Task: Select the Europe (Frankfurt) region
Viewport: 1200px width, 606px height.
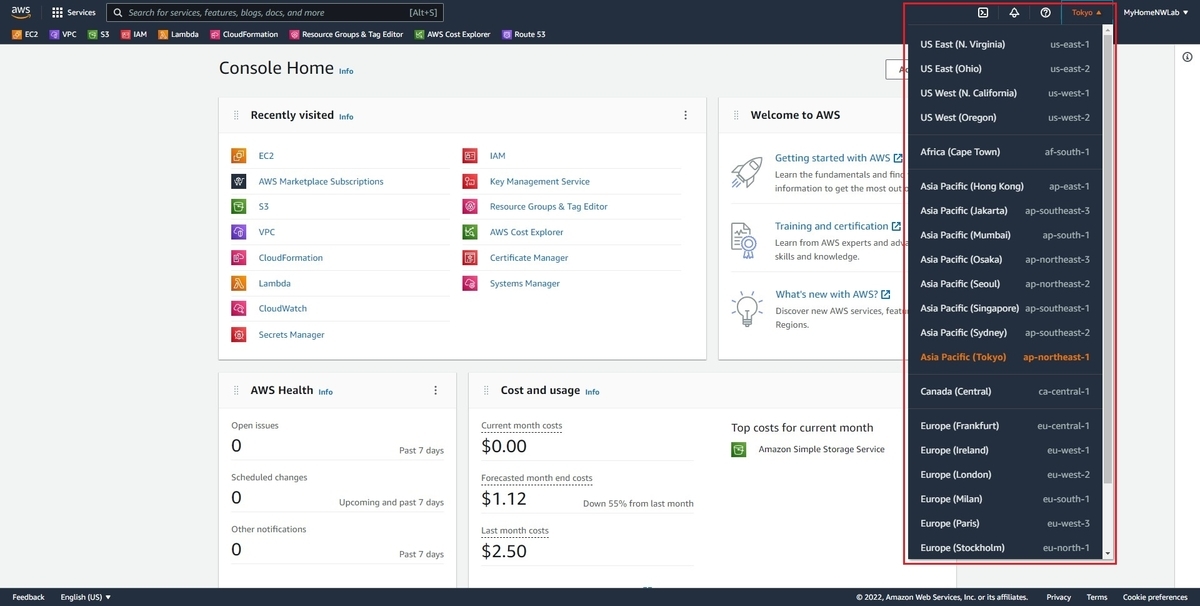Action: point(1005,425)
